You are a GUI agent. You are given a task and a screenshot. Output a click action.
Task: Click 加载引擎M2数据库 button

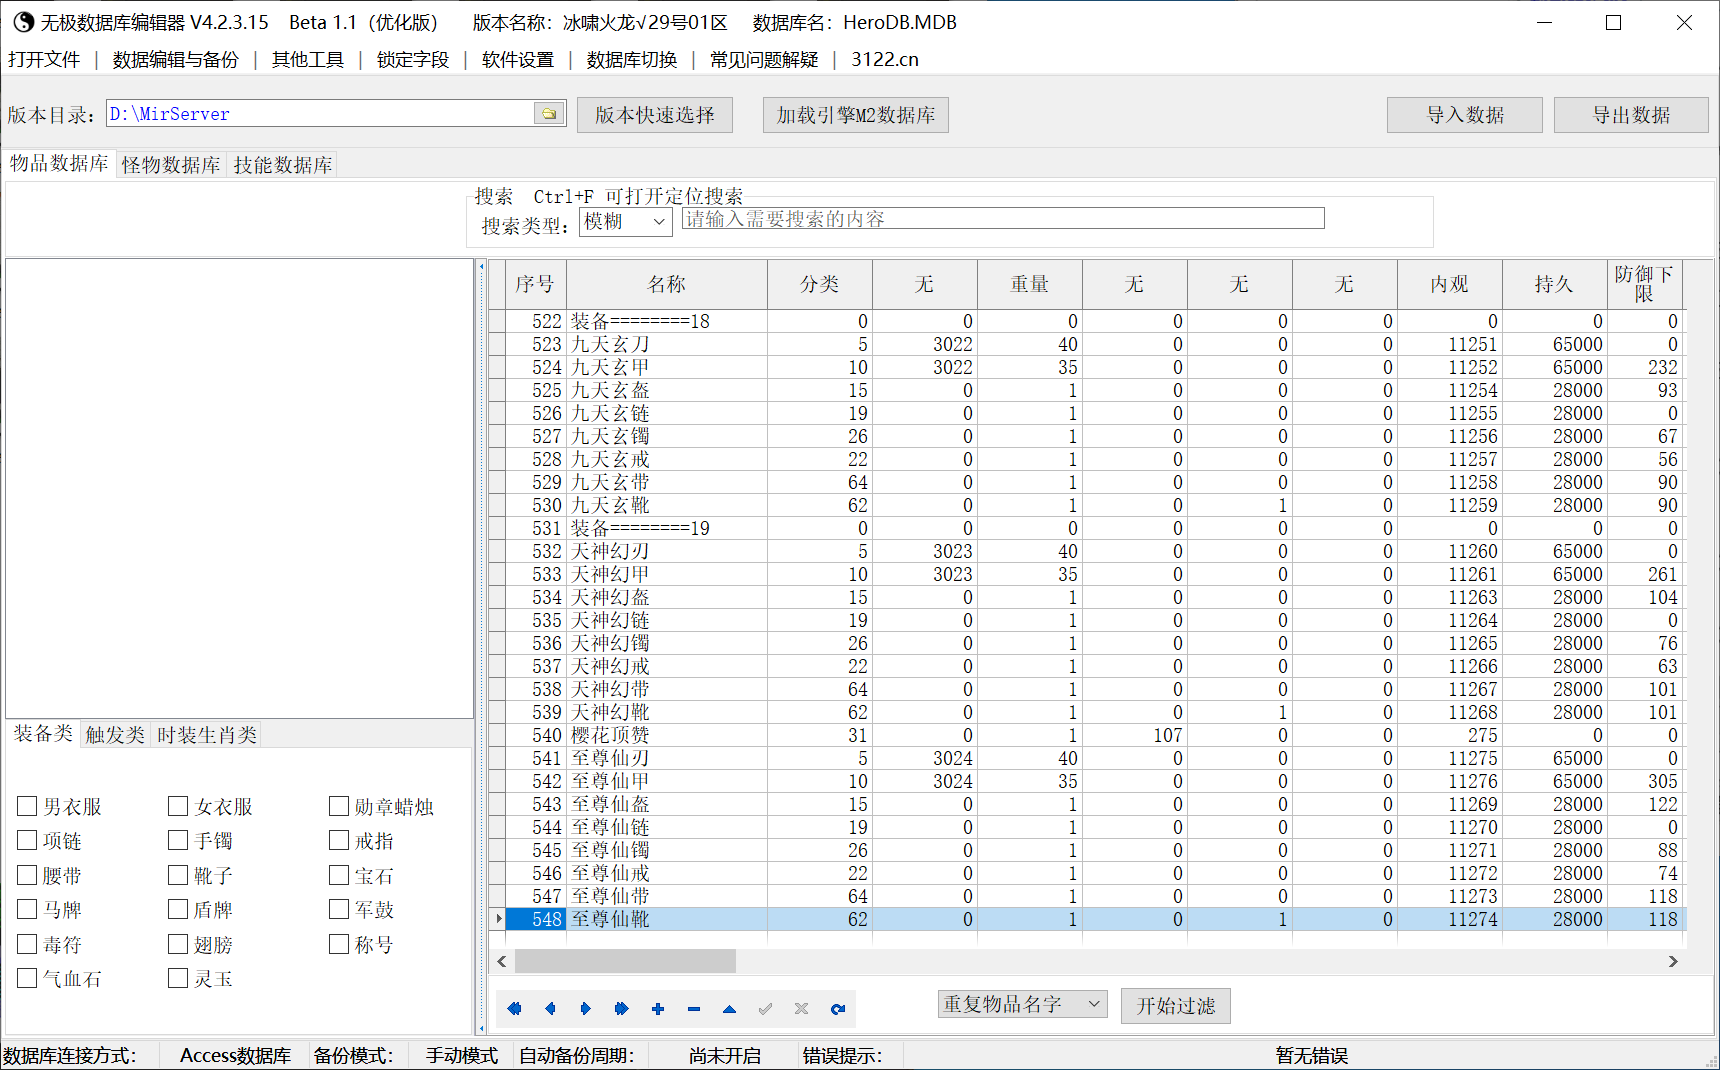(x=856, y=115)
